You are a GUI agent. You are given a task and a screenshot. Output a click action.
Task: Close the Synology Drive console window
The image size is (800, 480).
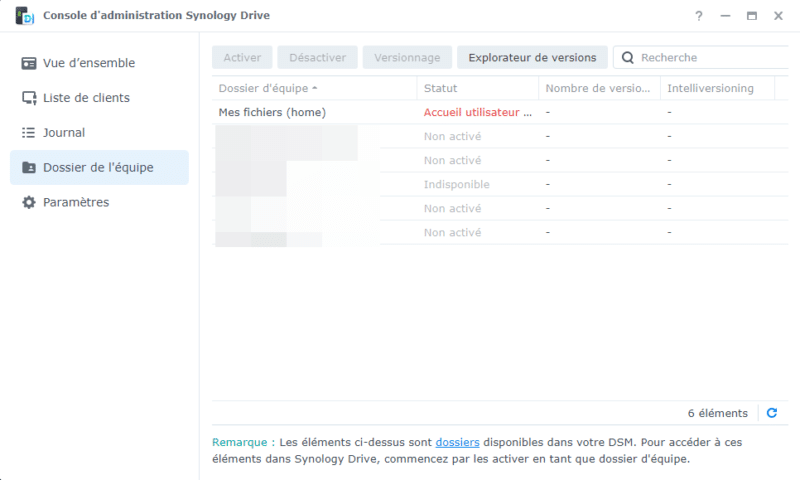[x=778, y=16]
